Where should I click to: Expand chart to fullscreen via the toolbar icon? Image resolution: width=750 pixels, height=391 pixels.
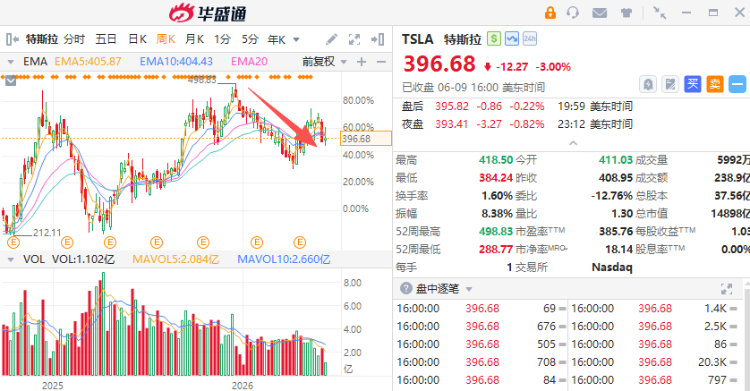[x=354, y=39]
